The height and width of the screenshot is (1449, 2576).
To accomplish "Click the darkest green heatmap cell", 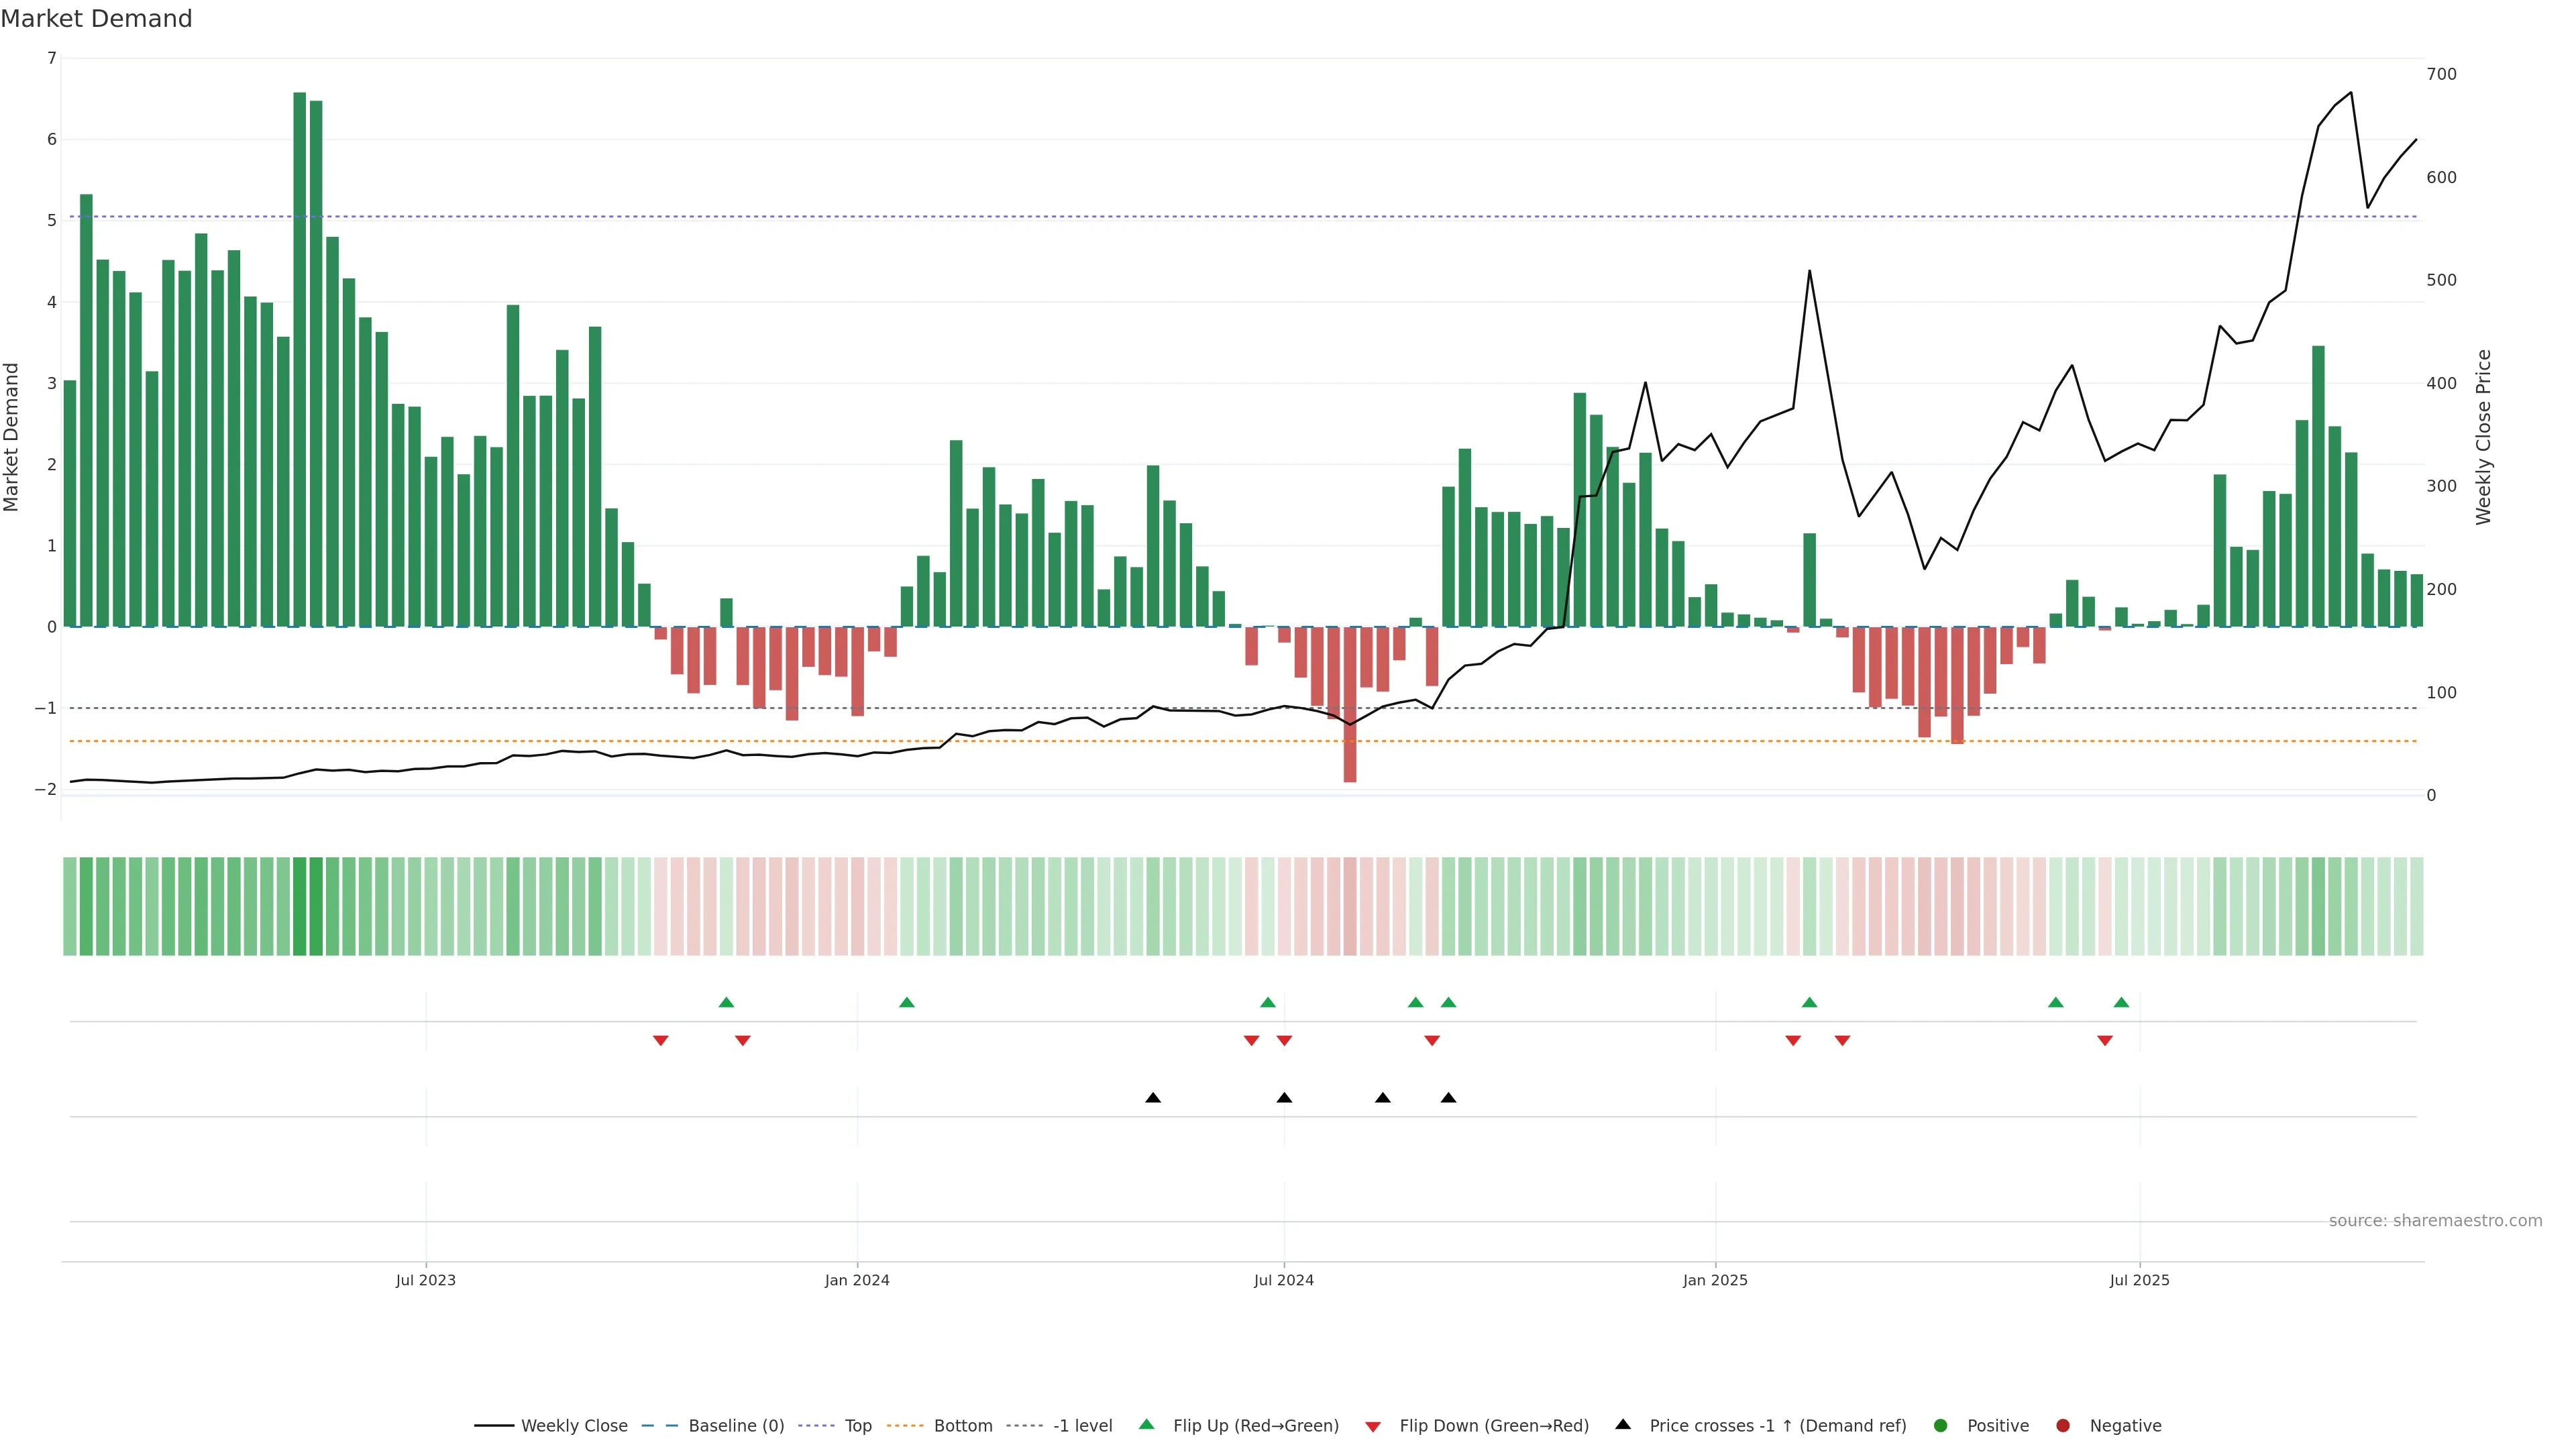I will pos(299,906).
